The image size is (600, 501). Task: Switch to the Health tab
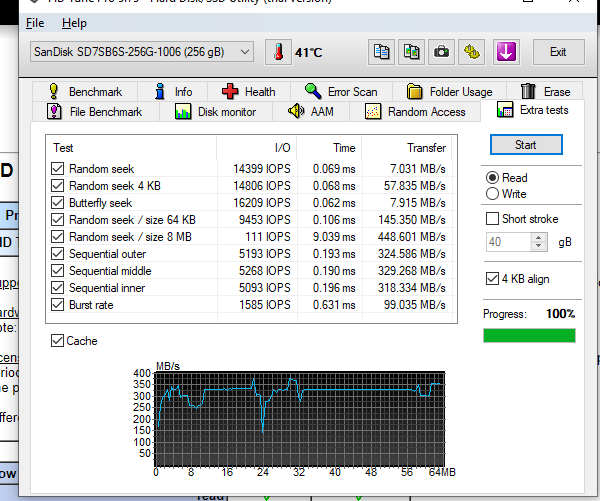[249, 91]
